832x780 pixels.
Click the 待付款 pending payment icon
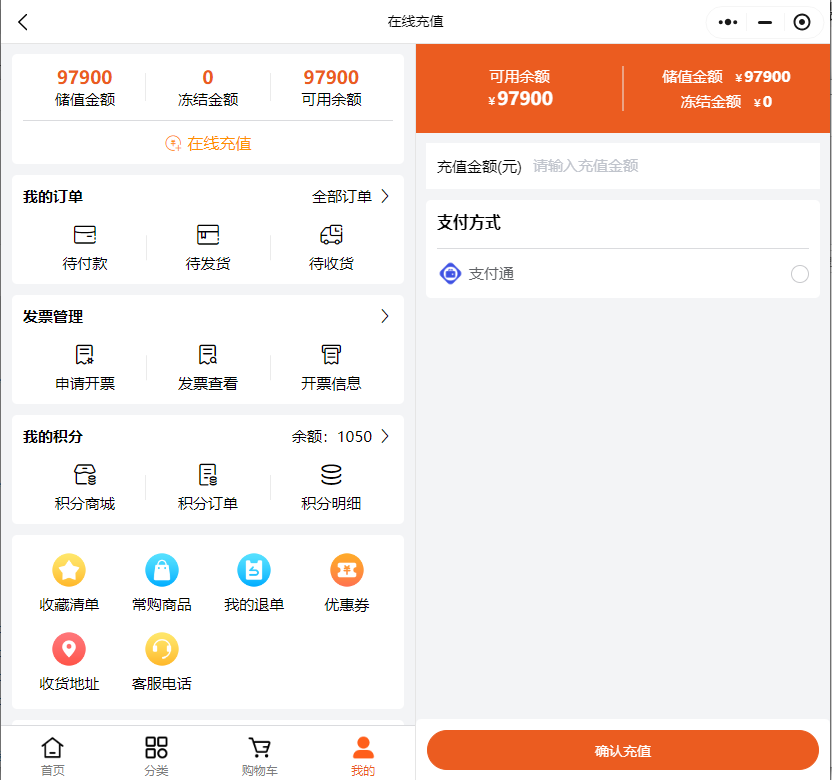pos(85,235)
